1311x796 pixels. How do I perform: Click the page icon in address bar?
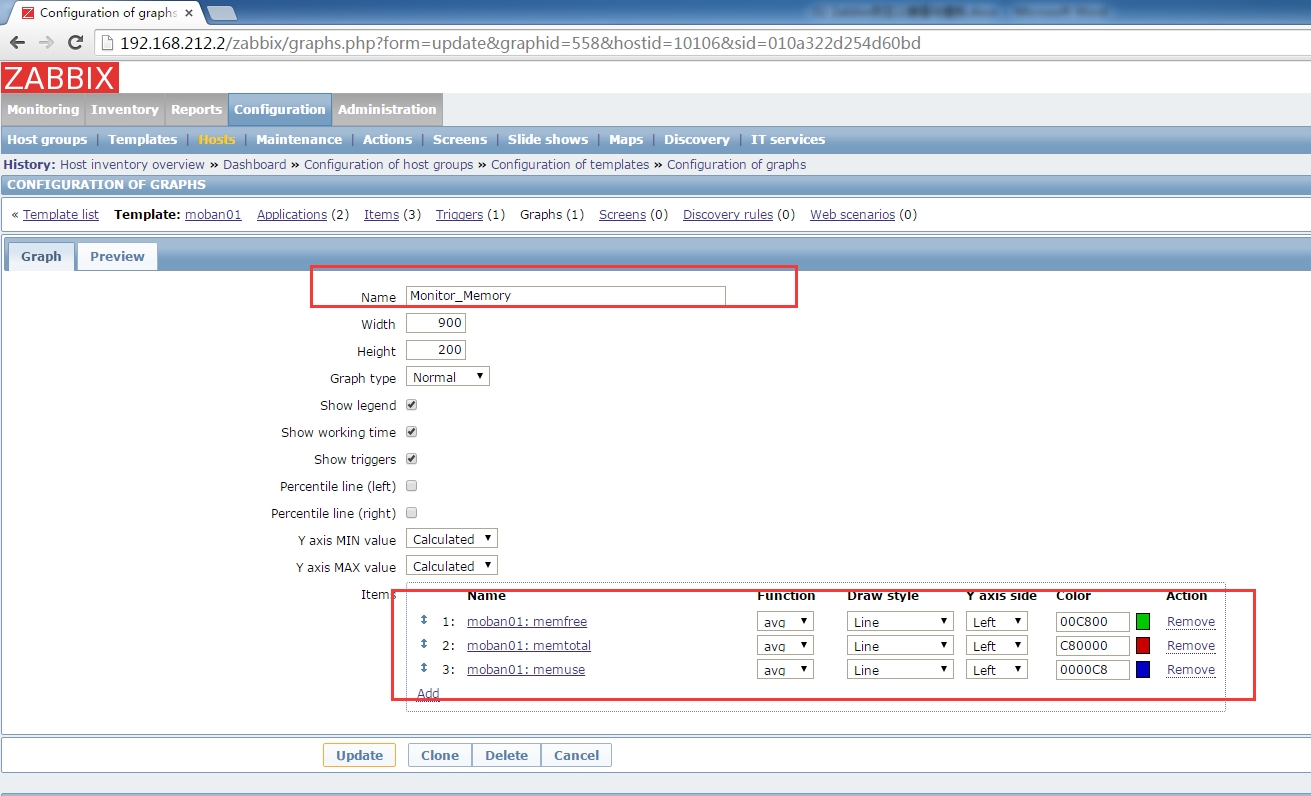click(x=108, y=43)
